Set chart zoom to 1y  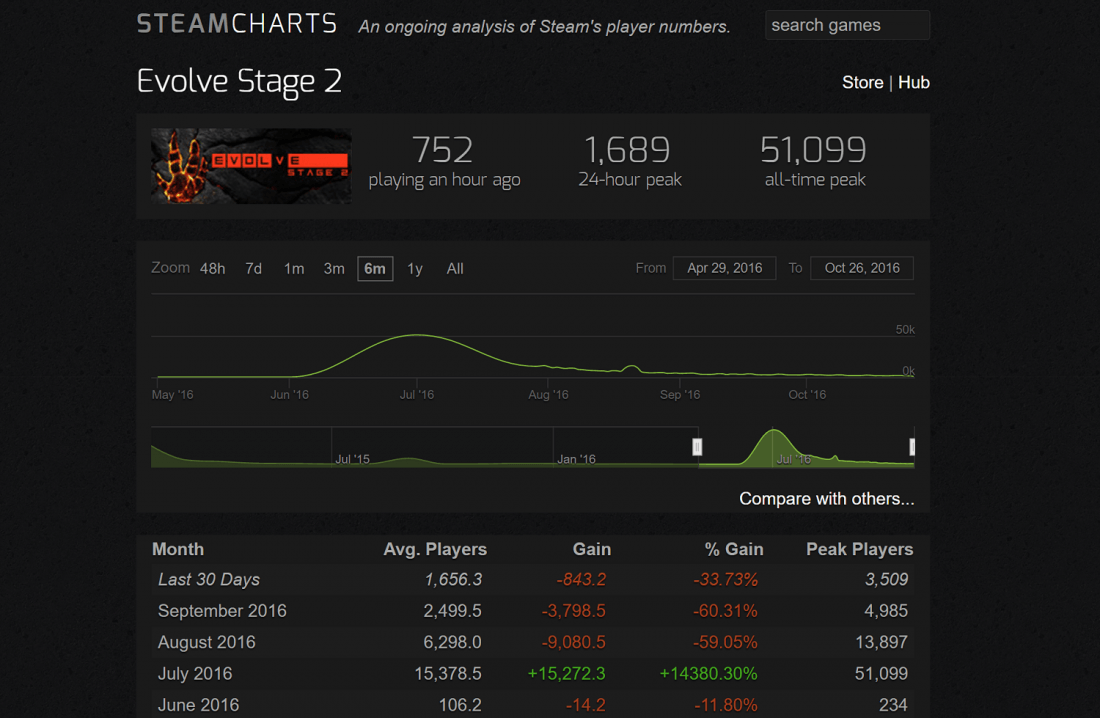(415, 269)
